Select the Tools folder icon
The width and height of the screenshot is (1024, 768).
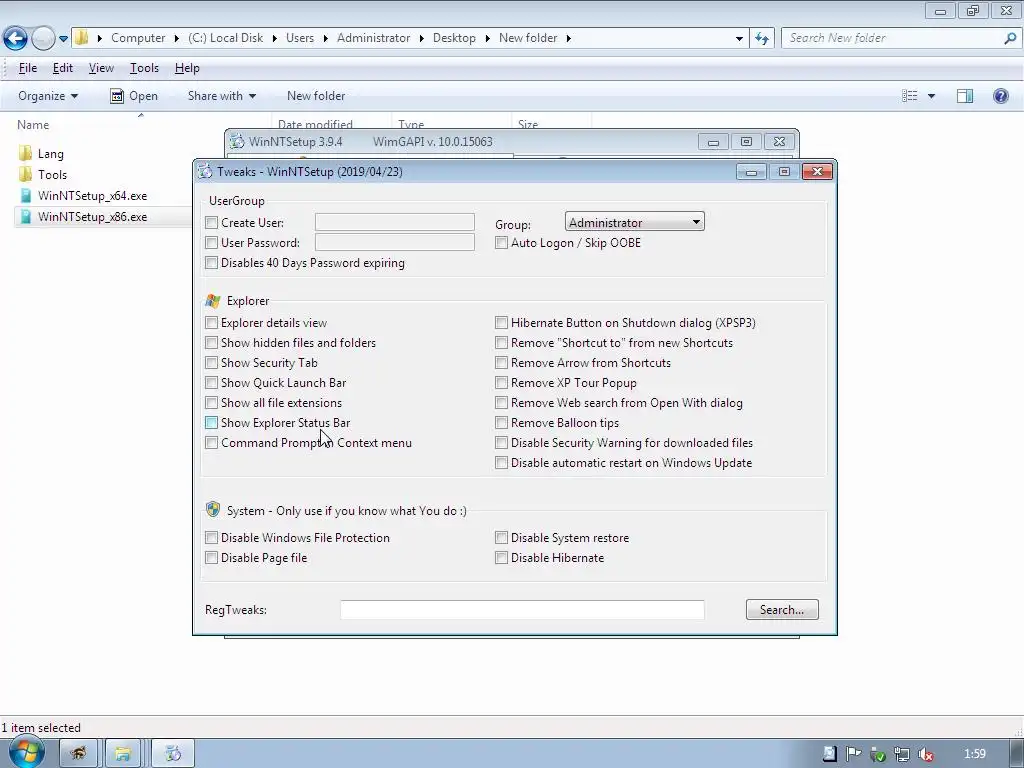click(25, 174)
